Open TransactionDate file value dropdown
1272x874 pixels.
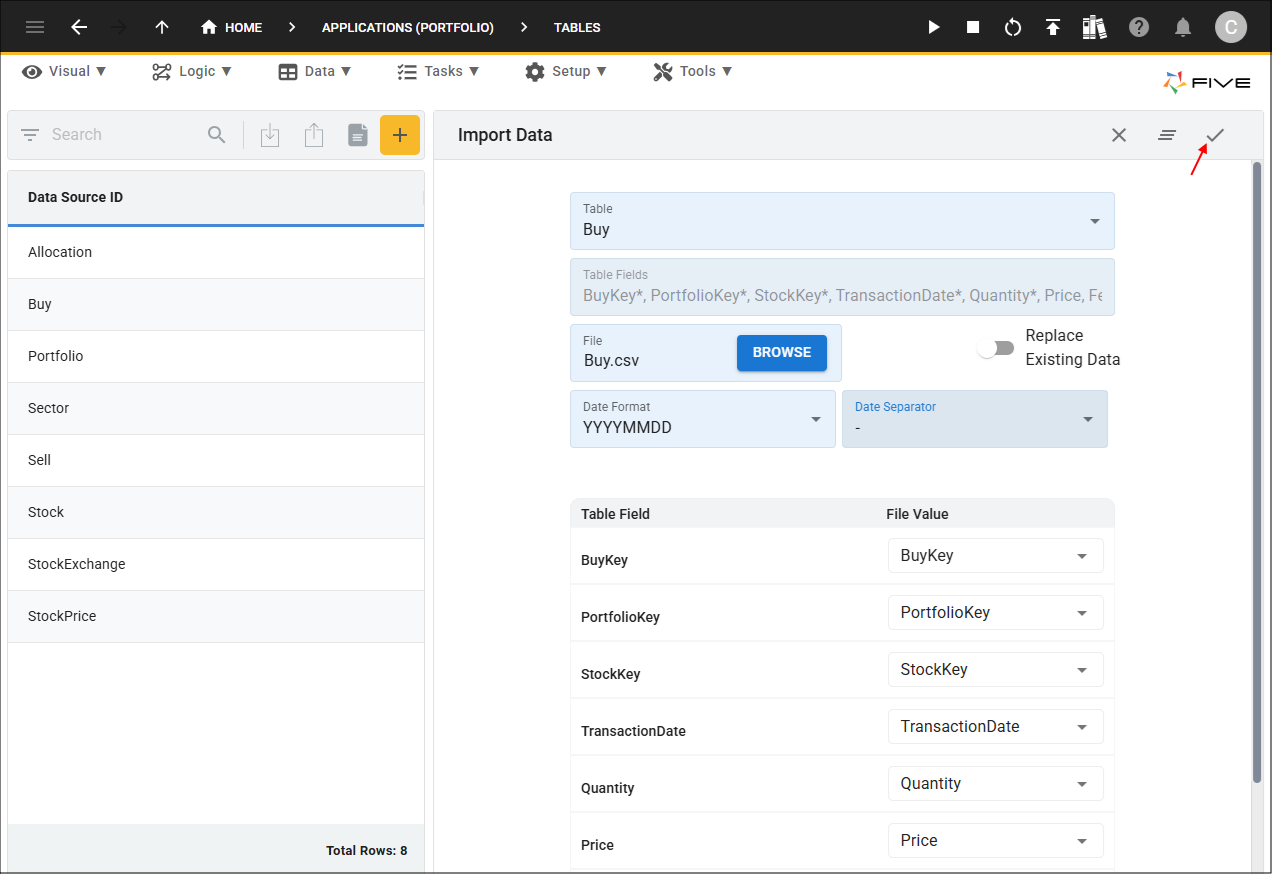996,727
